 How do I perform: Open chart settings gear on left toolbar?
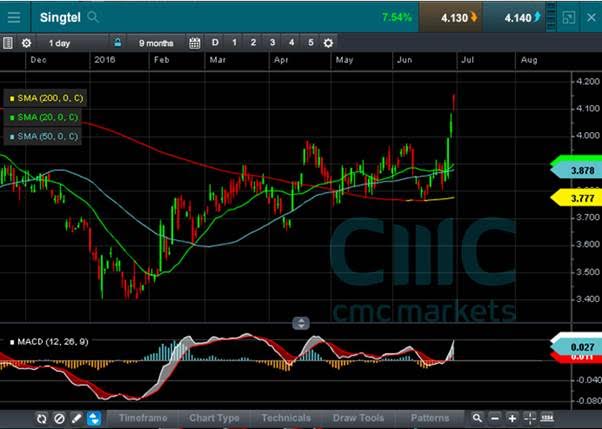[26, 43]
